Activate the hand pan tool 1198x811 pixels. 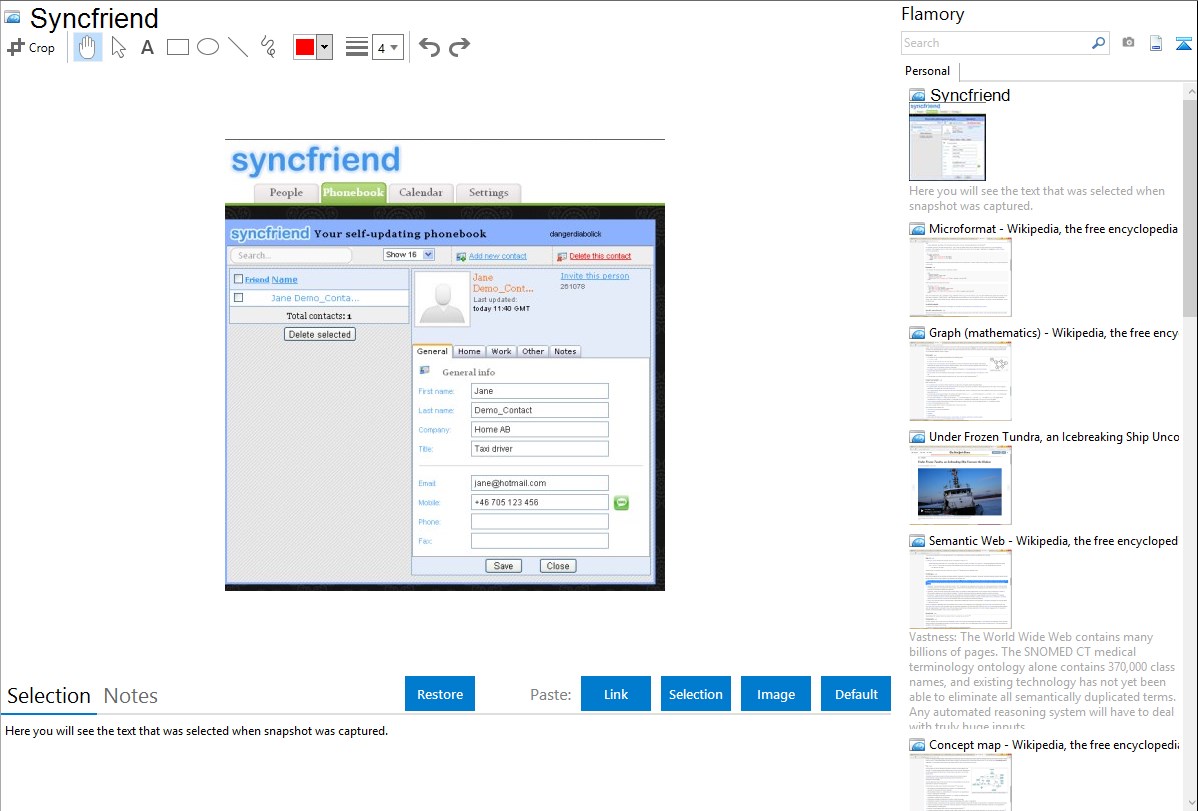[88, 47]
